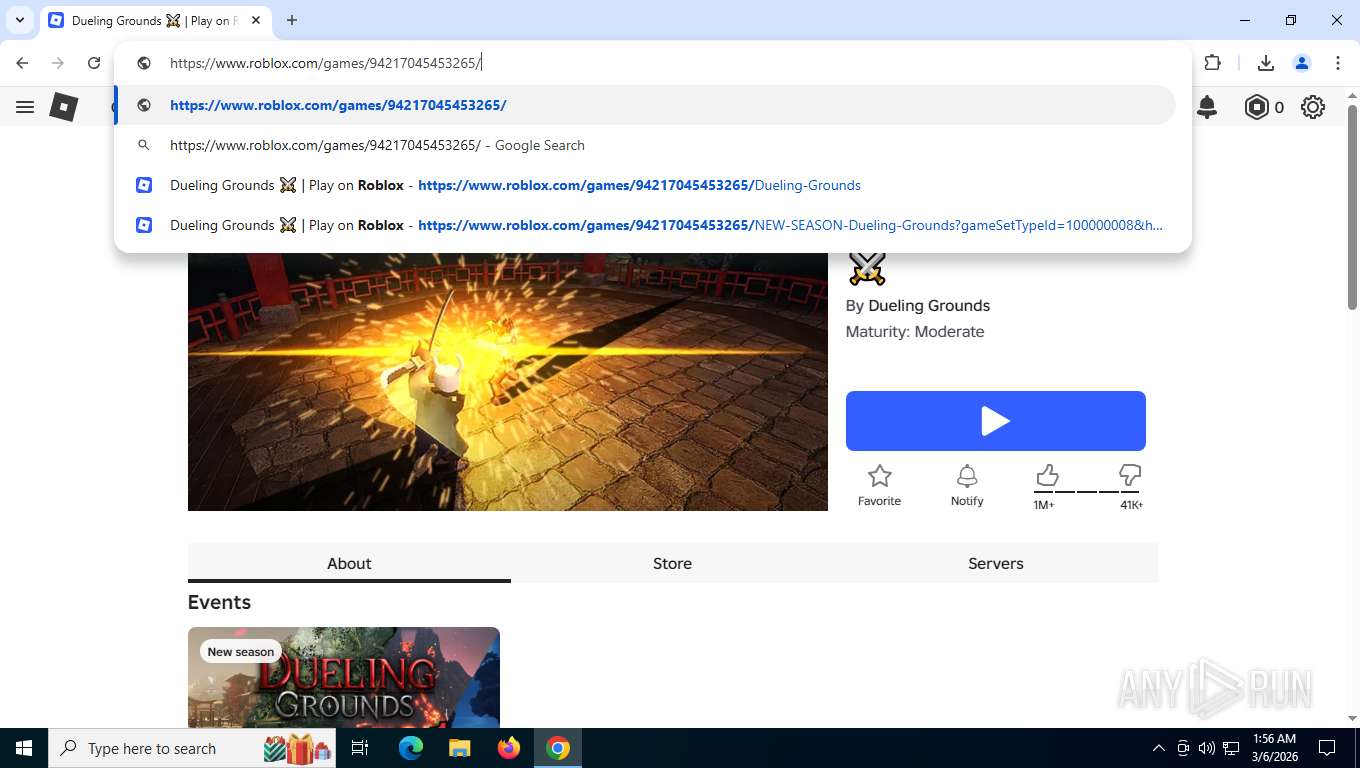Switch to the About tab
The width and height of the screenshot is (1360, 768).
349,563
